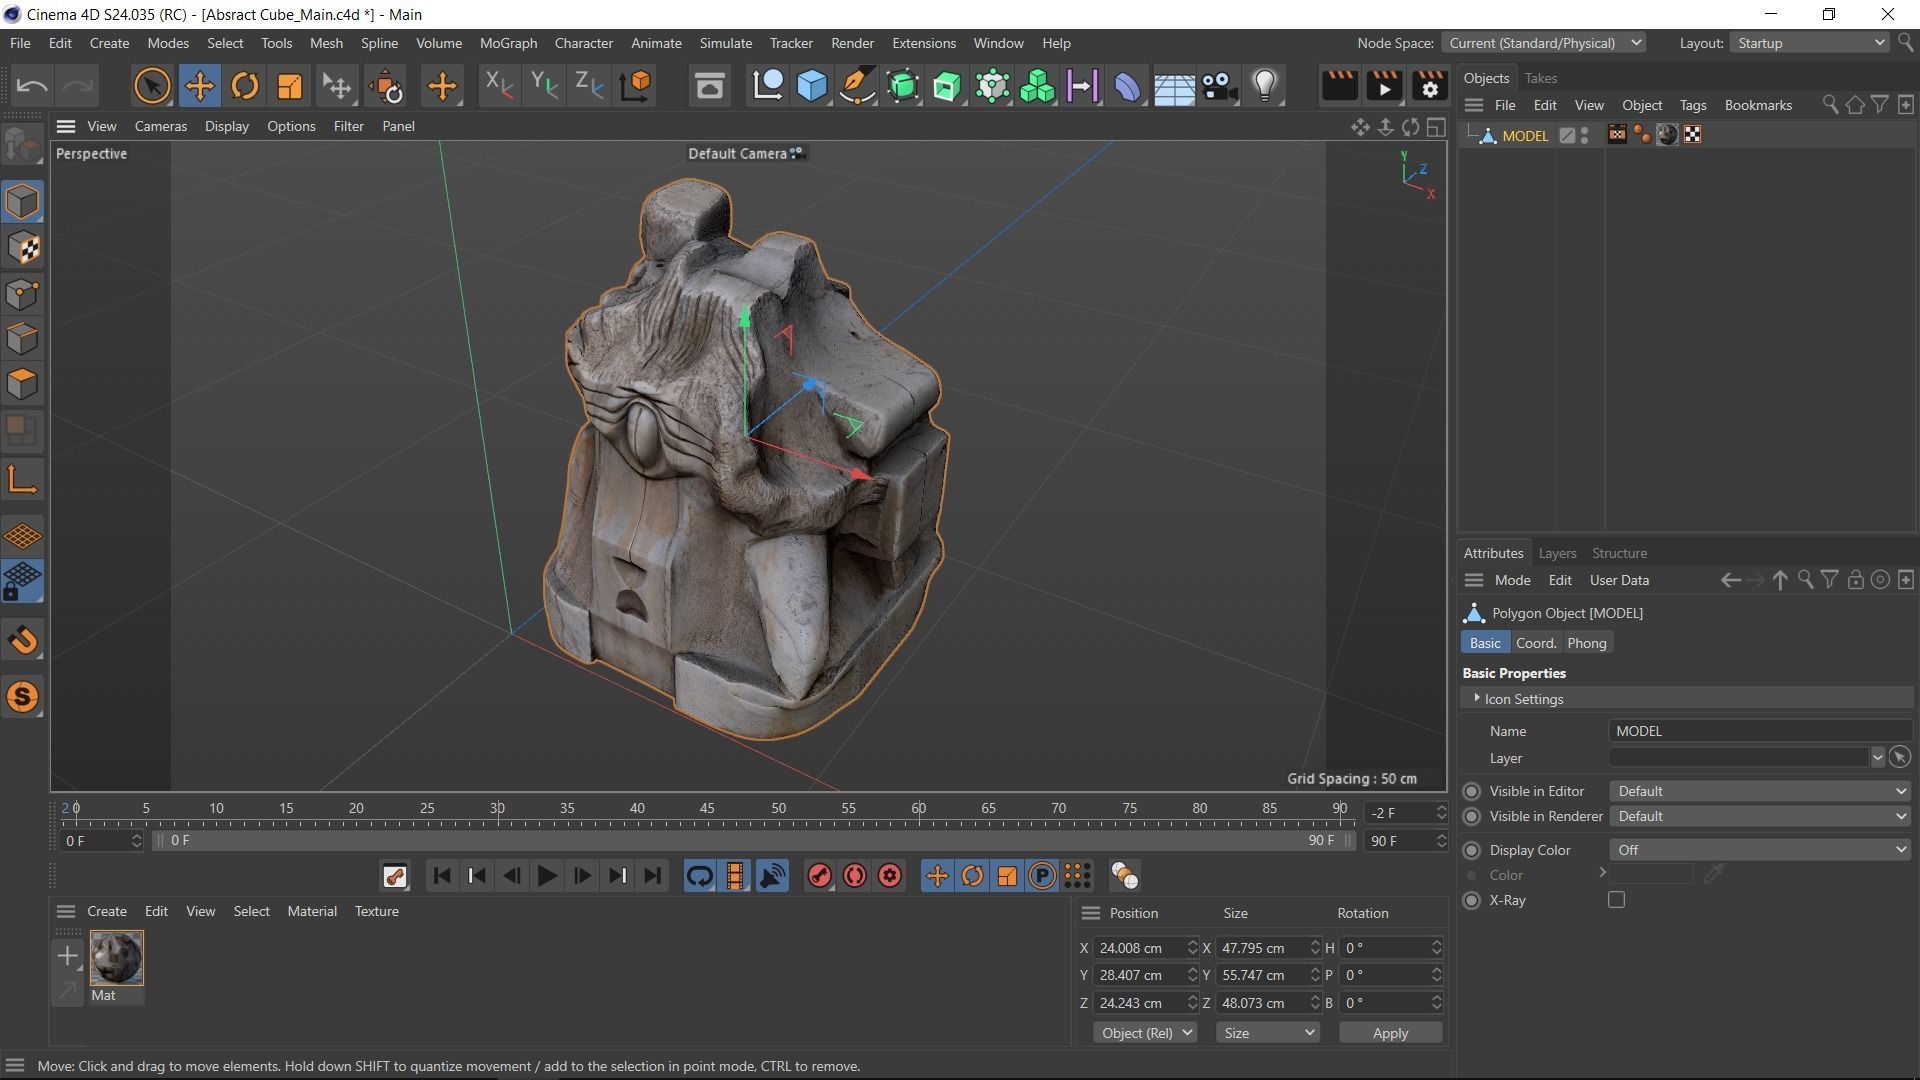Switch to Edges mode
Image resolution: width=1920 pixels, height=1080 pixels.
click(x=22, y=339)
